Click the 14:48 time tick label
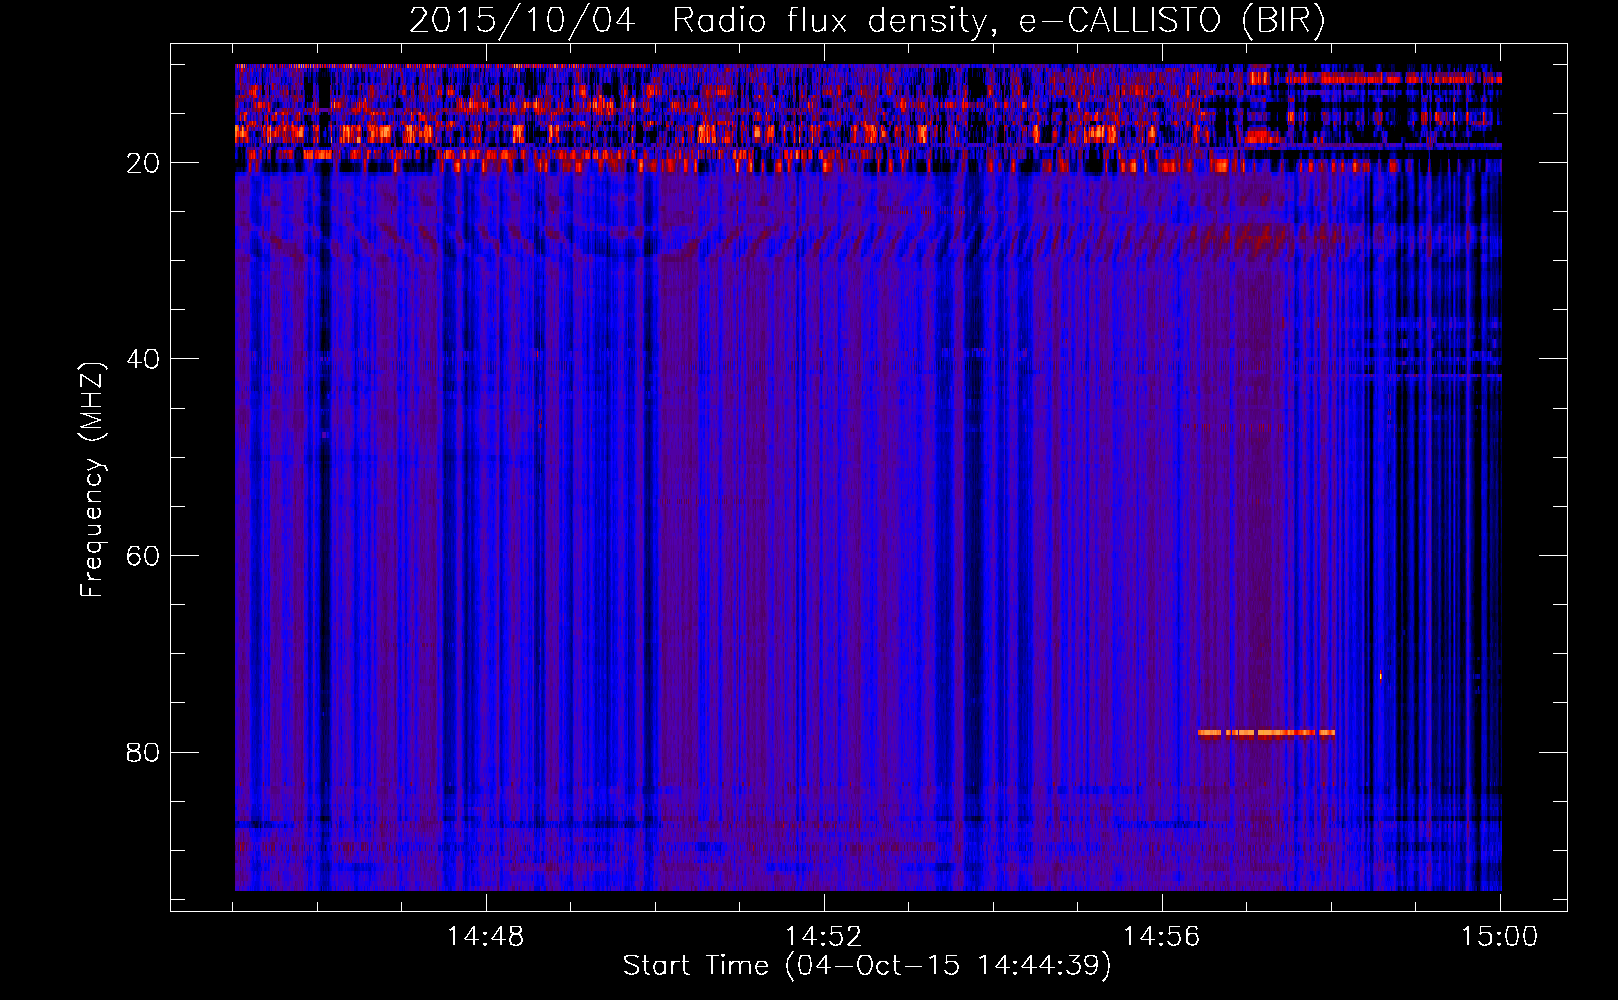The height and width of the screenshot is (1000, 1618). (485, 937)
